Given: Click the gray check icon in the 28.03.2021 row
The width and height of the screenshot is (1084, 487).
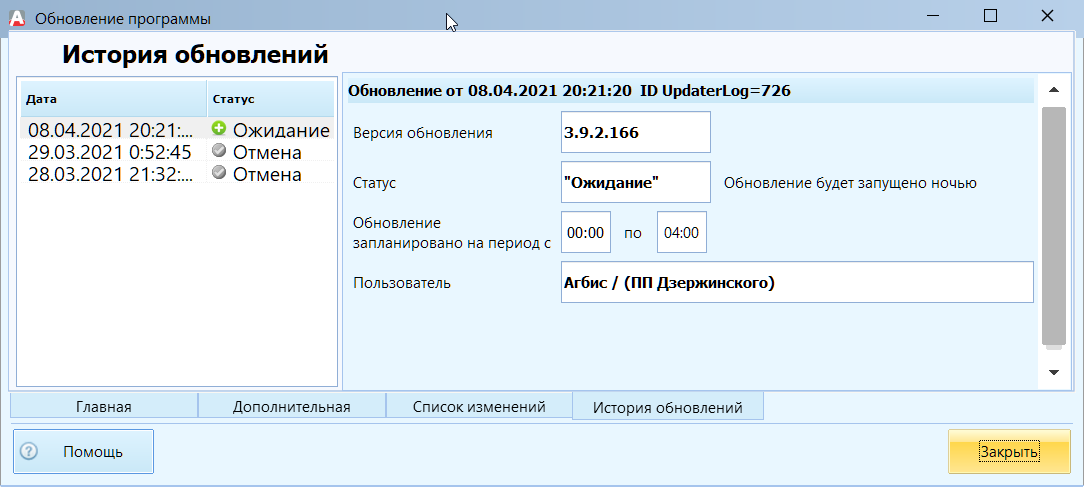Looking at the screenshot, I should [219, 173].
